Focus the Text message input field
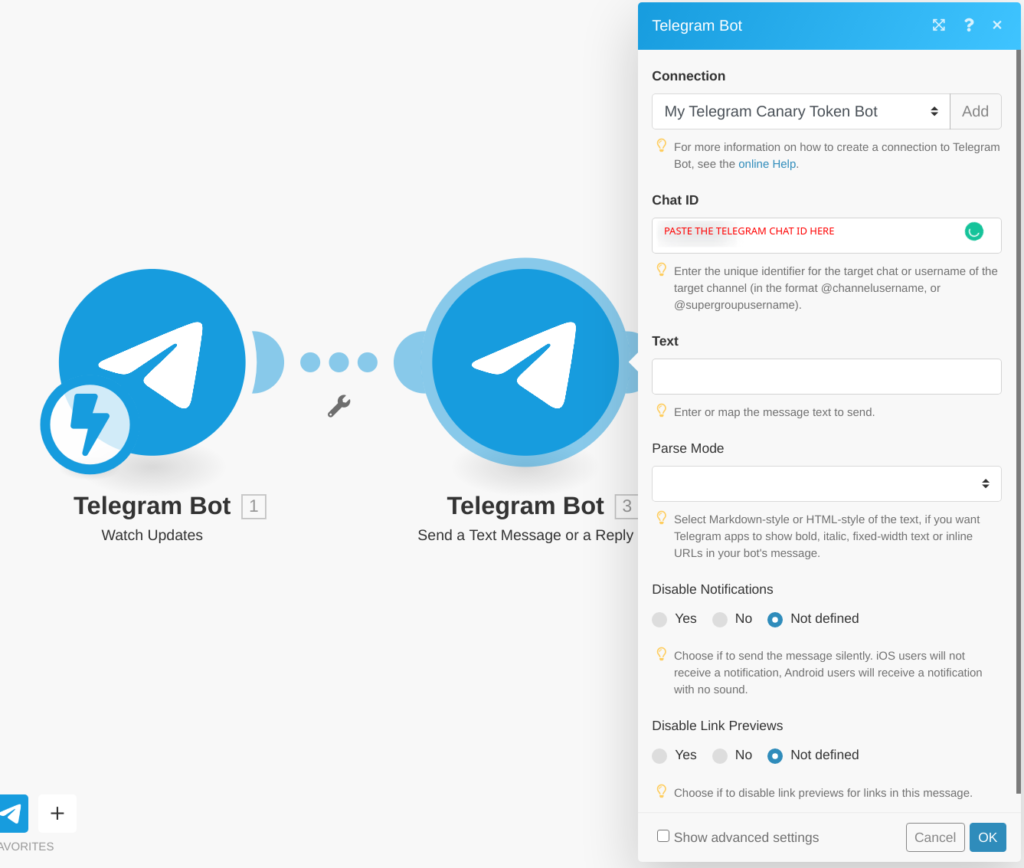The height and width of the screenshot is (868, 1024). point(826,376)
